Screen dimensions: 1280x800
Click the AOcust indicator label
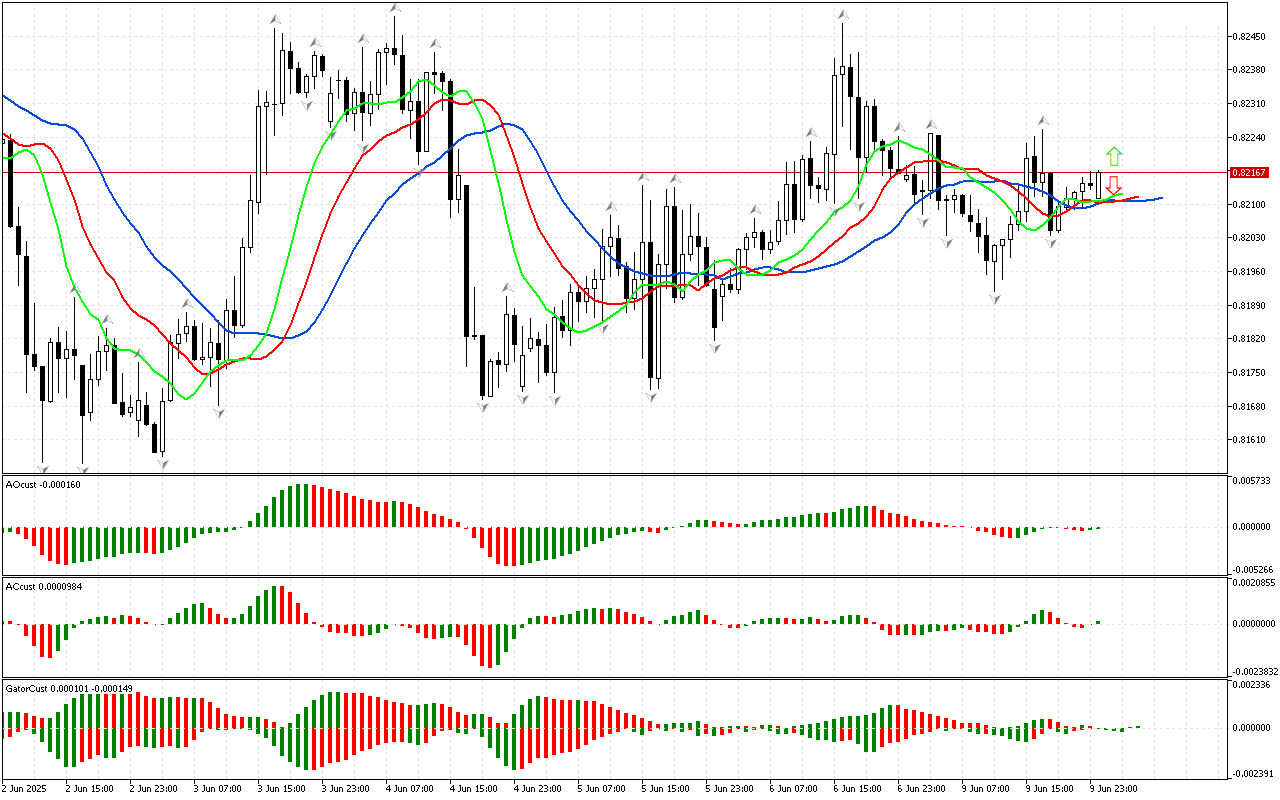tap(43, 484)
